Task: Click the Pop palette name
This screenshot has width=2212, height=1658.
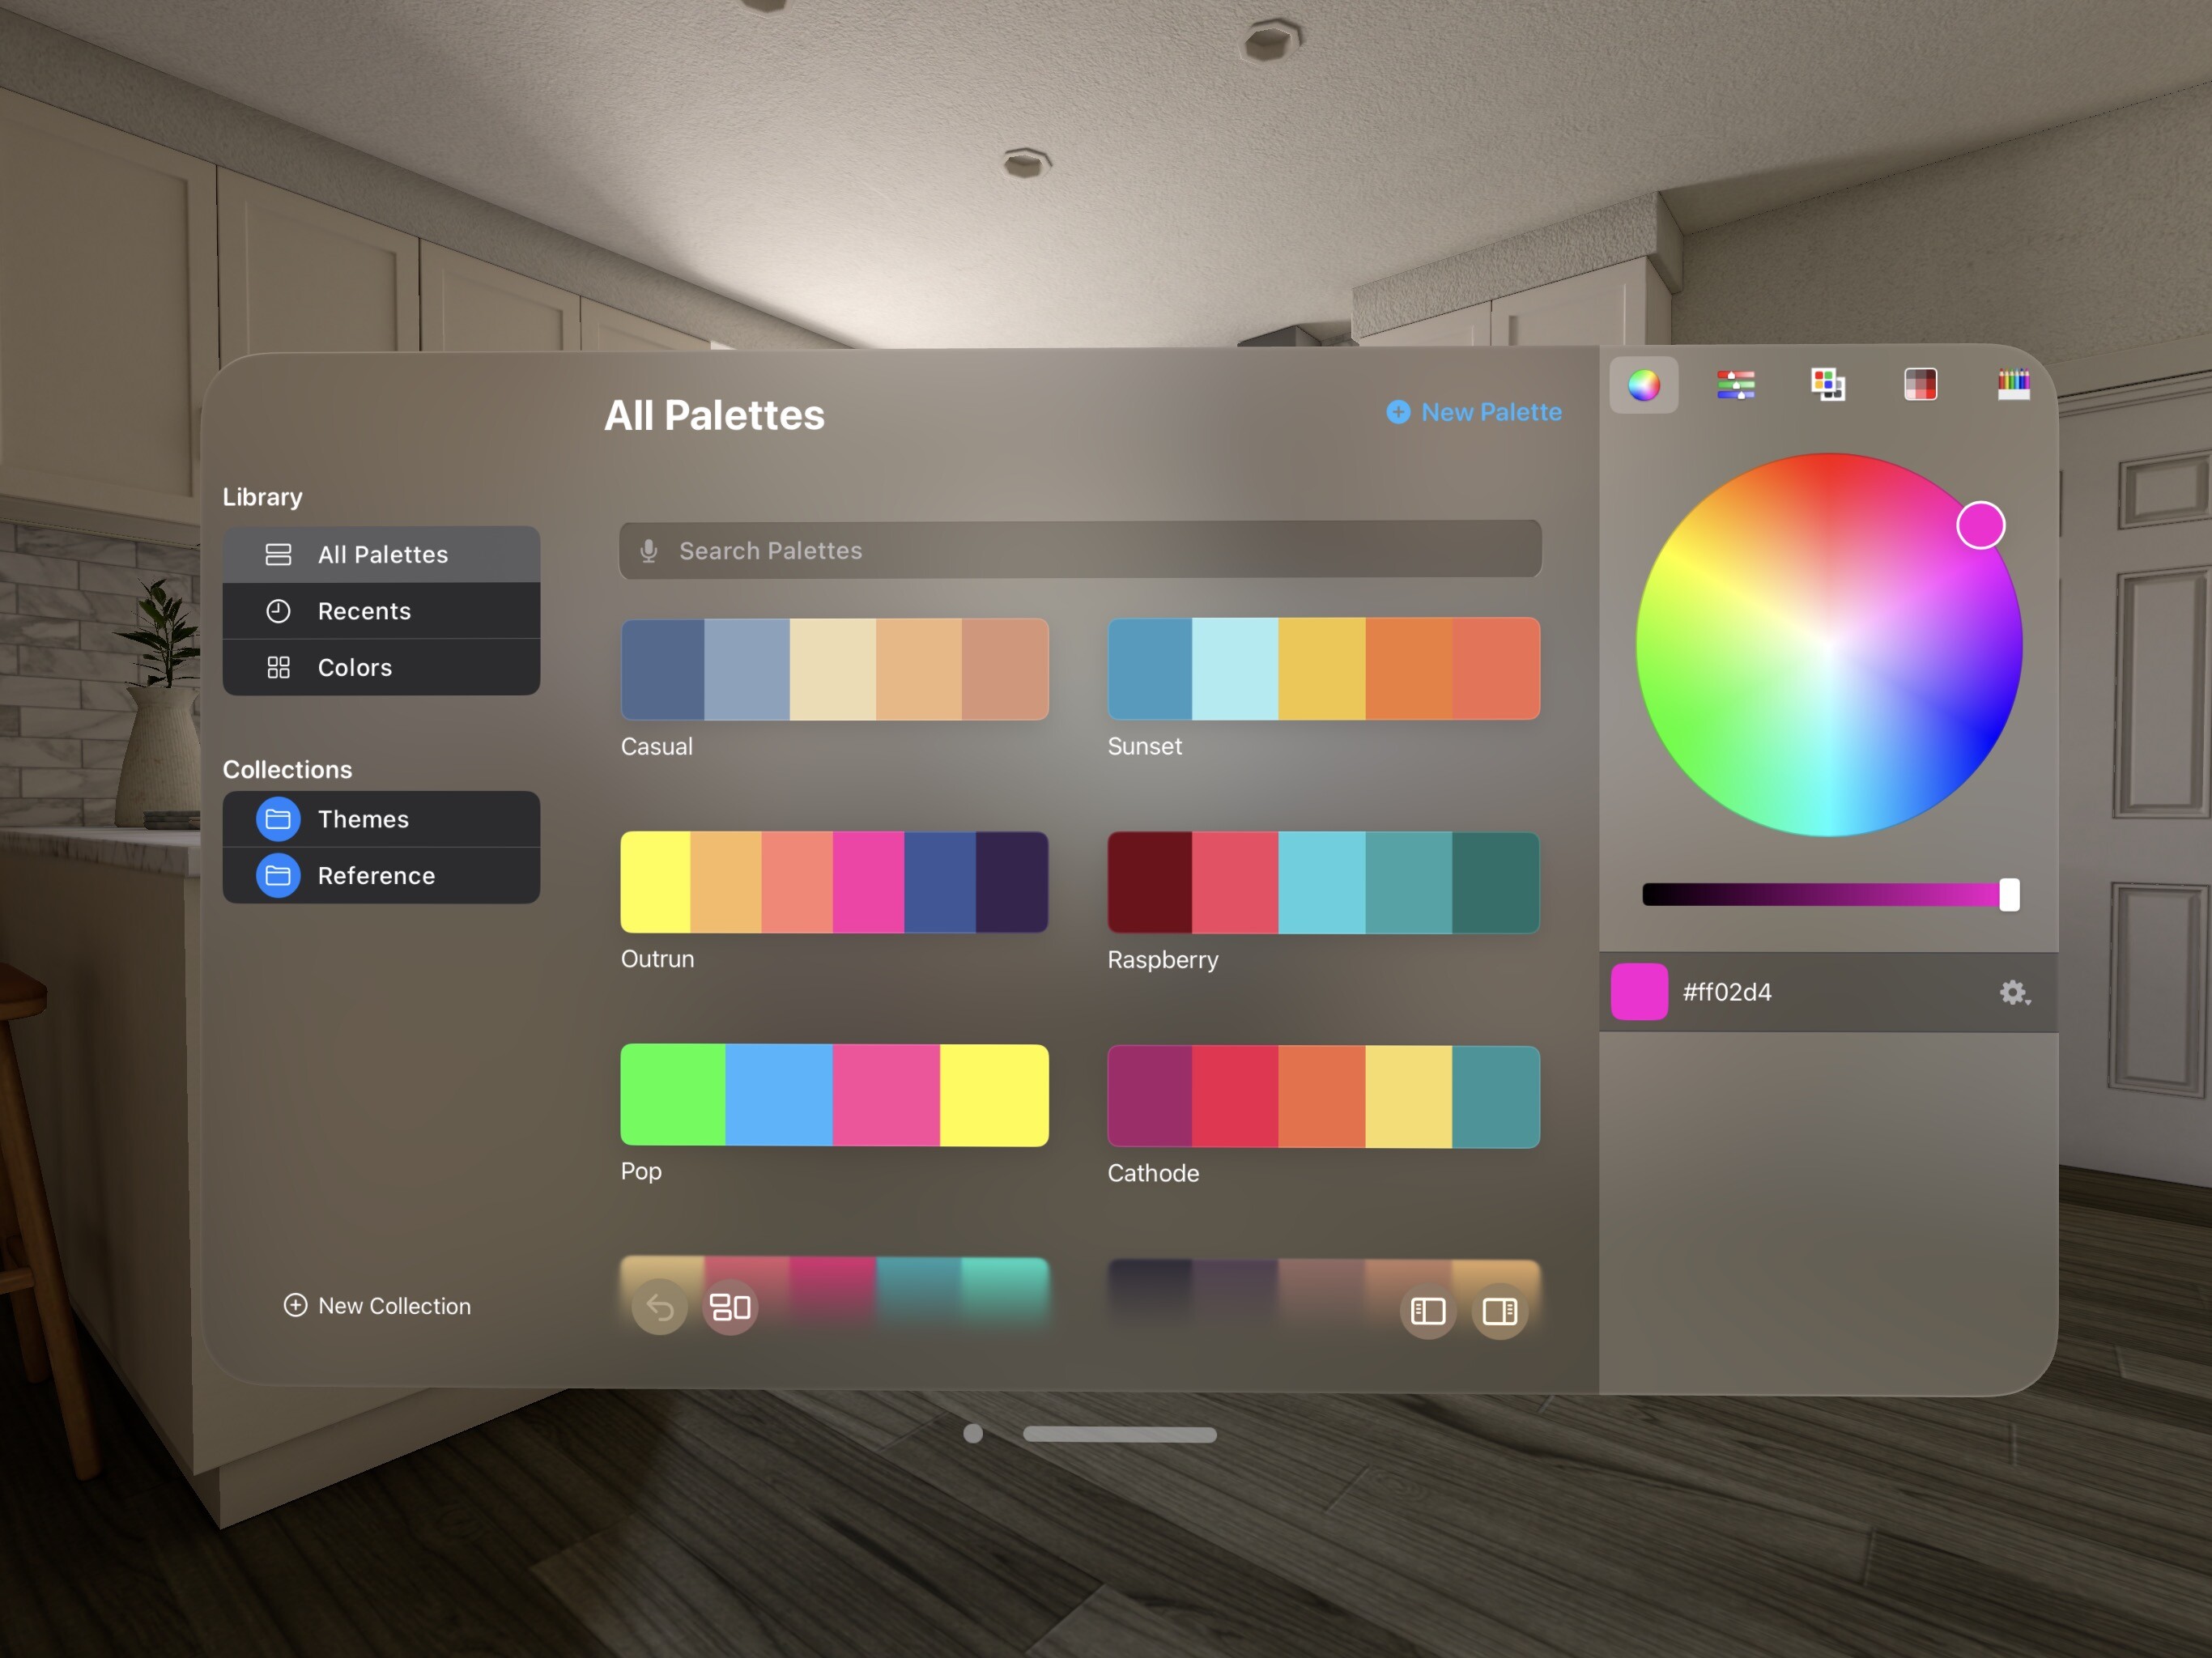Action: [x=641, y=1171]
